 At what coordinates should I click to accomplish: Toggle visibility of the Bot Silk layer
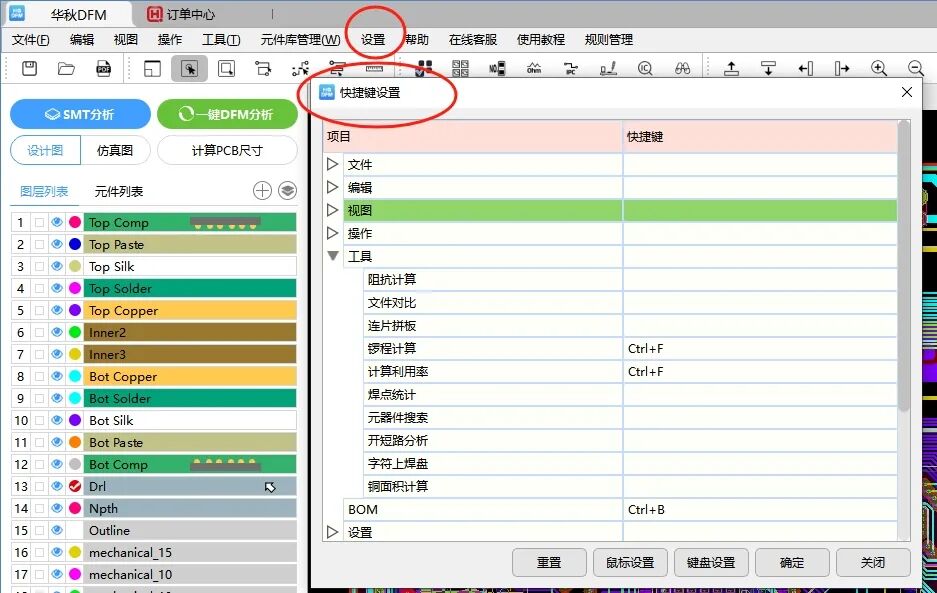tap(57, 420)
